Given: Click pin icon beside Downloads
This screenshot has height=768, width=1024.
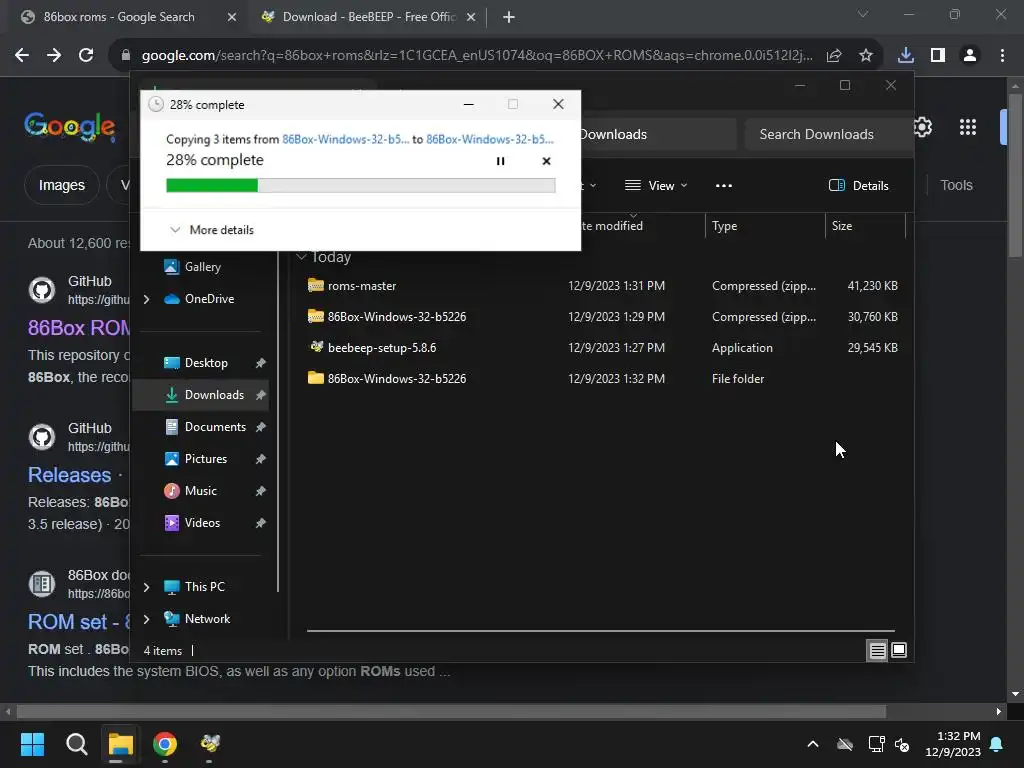Looking at the screenshot, I should point(260,395).
